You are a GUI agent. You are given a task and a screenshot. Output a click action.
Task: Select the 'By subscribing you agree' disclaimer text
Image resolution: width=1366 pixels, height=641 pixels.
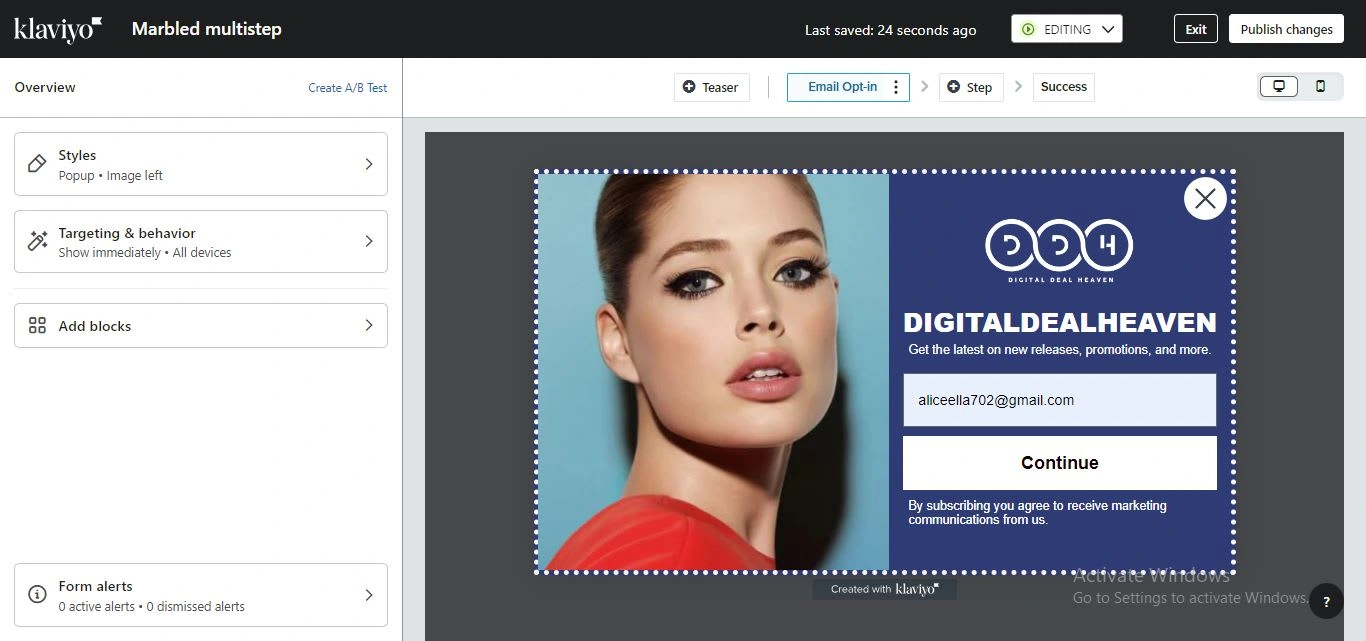1037,512
